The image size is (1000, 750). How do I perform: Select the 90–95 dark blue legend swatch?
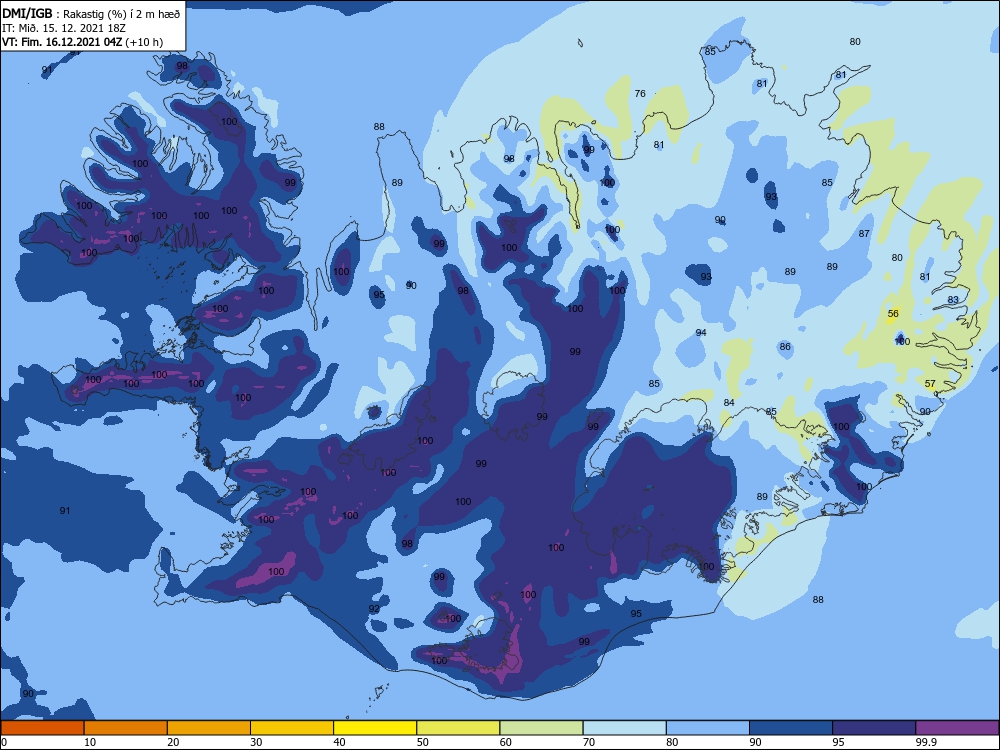[x=791, y=728]
